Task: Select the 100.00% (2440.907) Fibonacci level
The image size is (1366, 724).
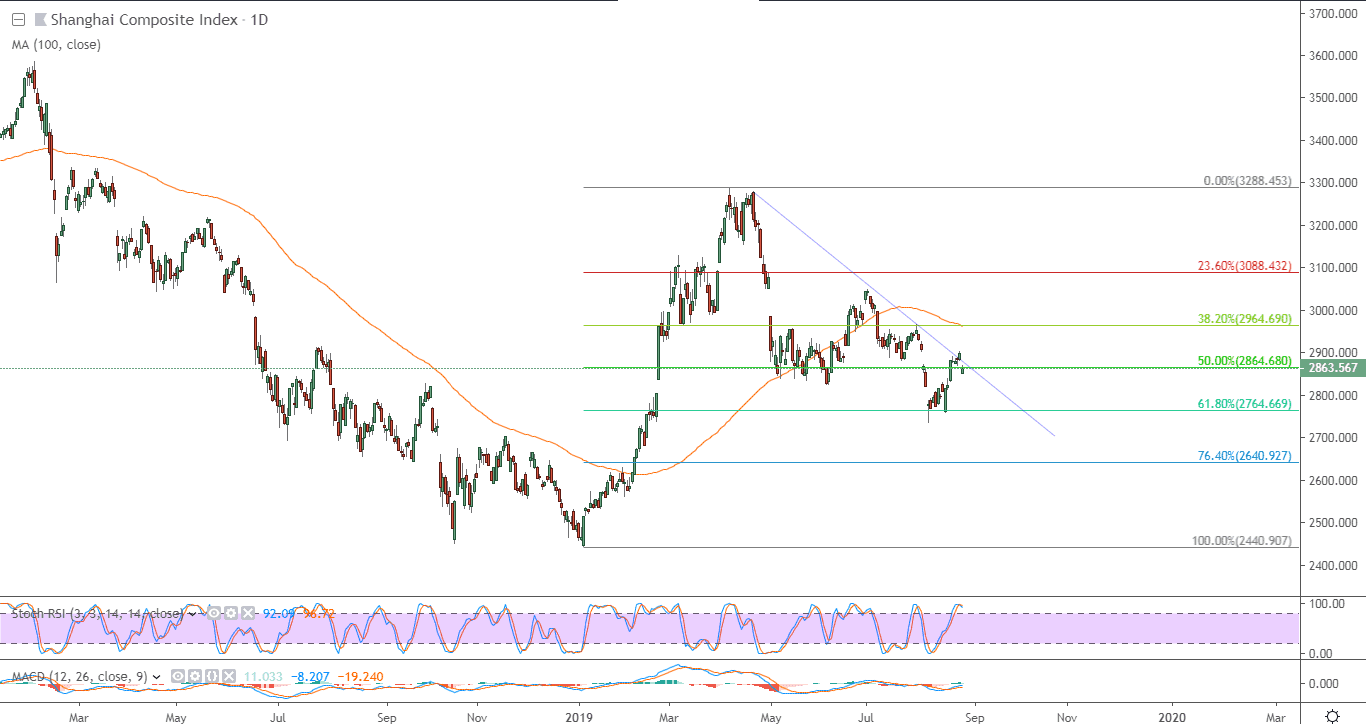Action: 1244,541
